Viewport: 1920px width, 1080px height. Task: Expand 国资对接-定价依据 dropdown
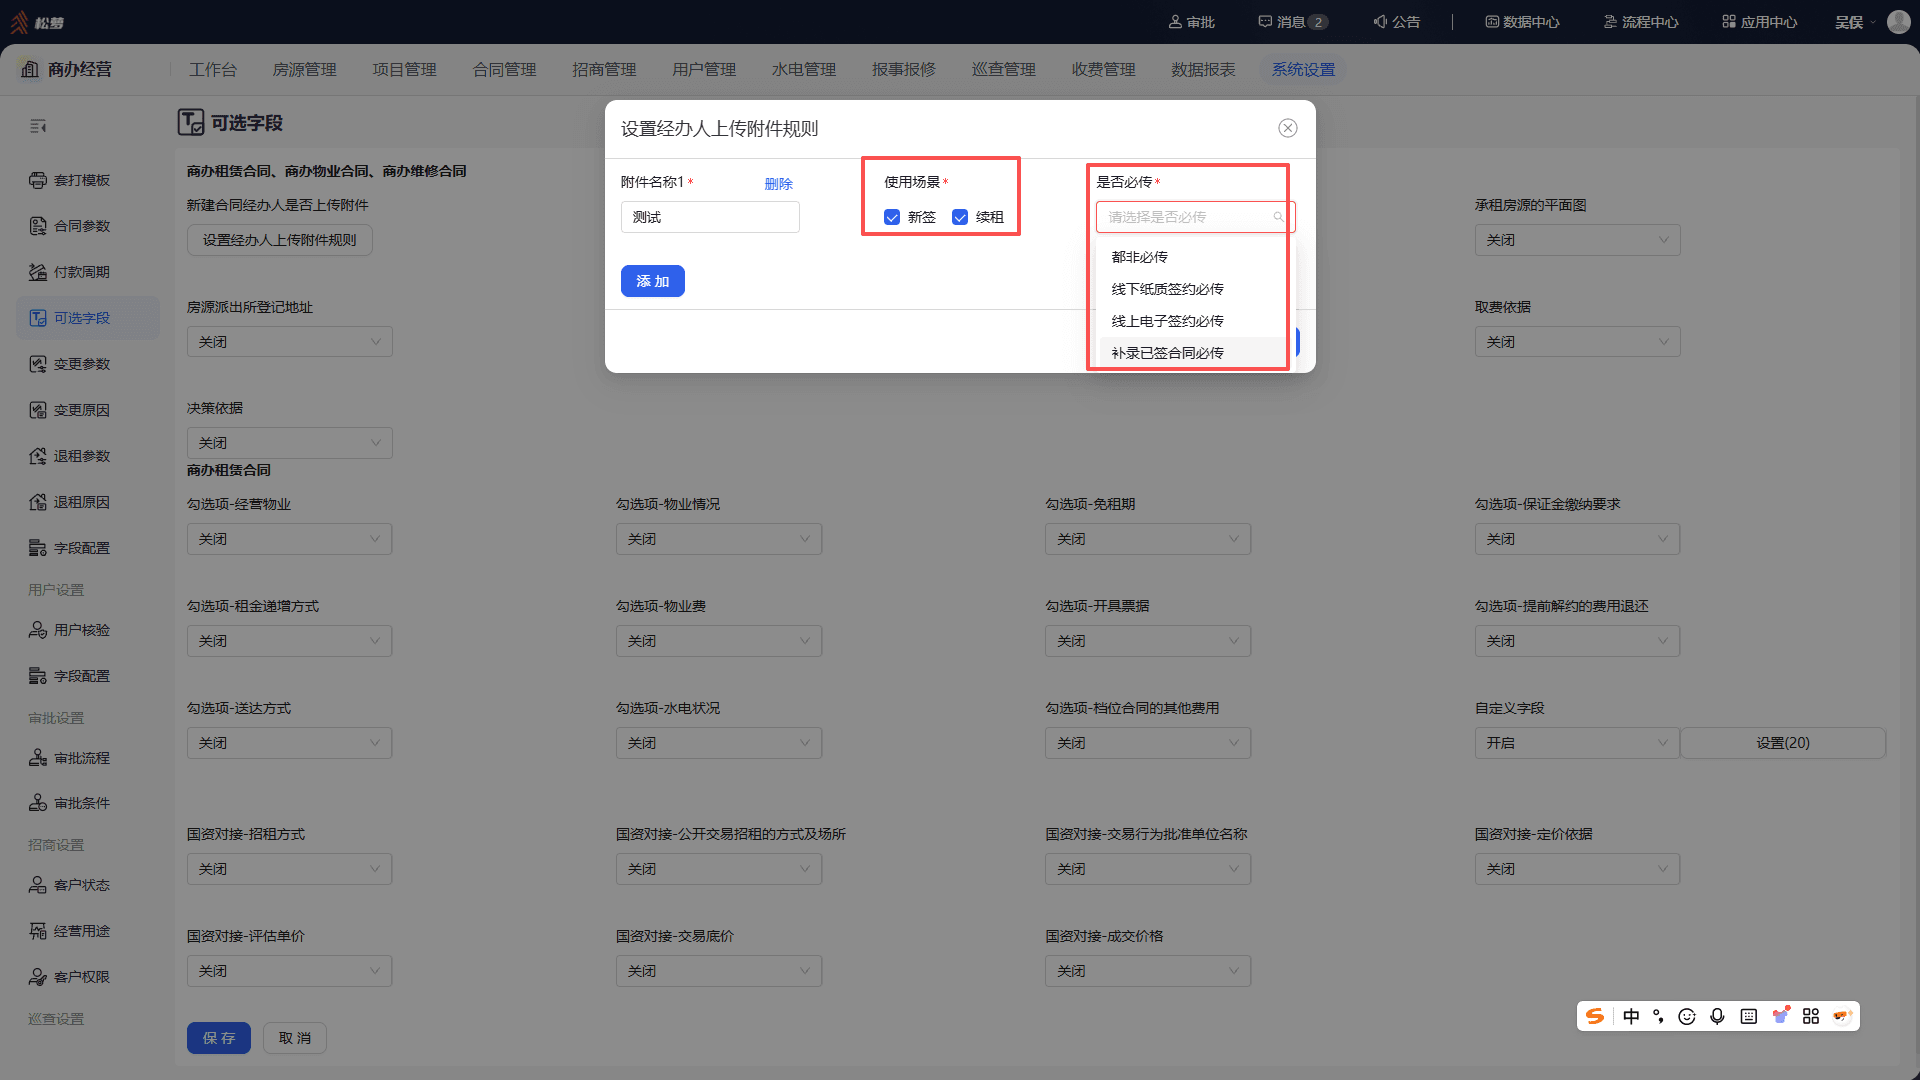[1577, 869]
